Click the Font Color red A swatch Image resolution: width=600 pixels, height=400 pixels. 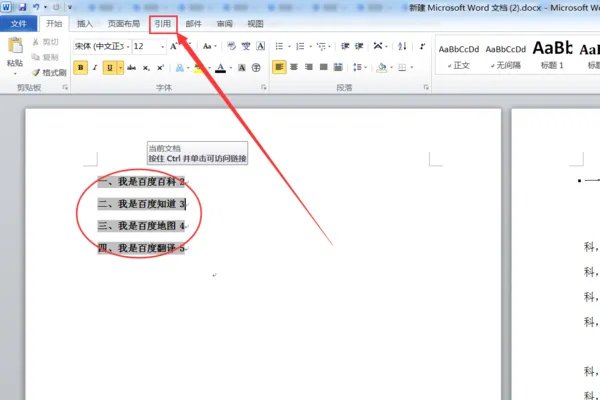[220, 68]
